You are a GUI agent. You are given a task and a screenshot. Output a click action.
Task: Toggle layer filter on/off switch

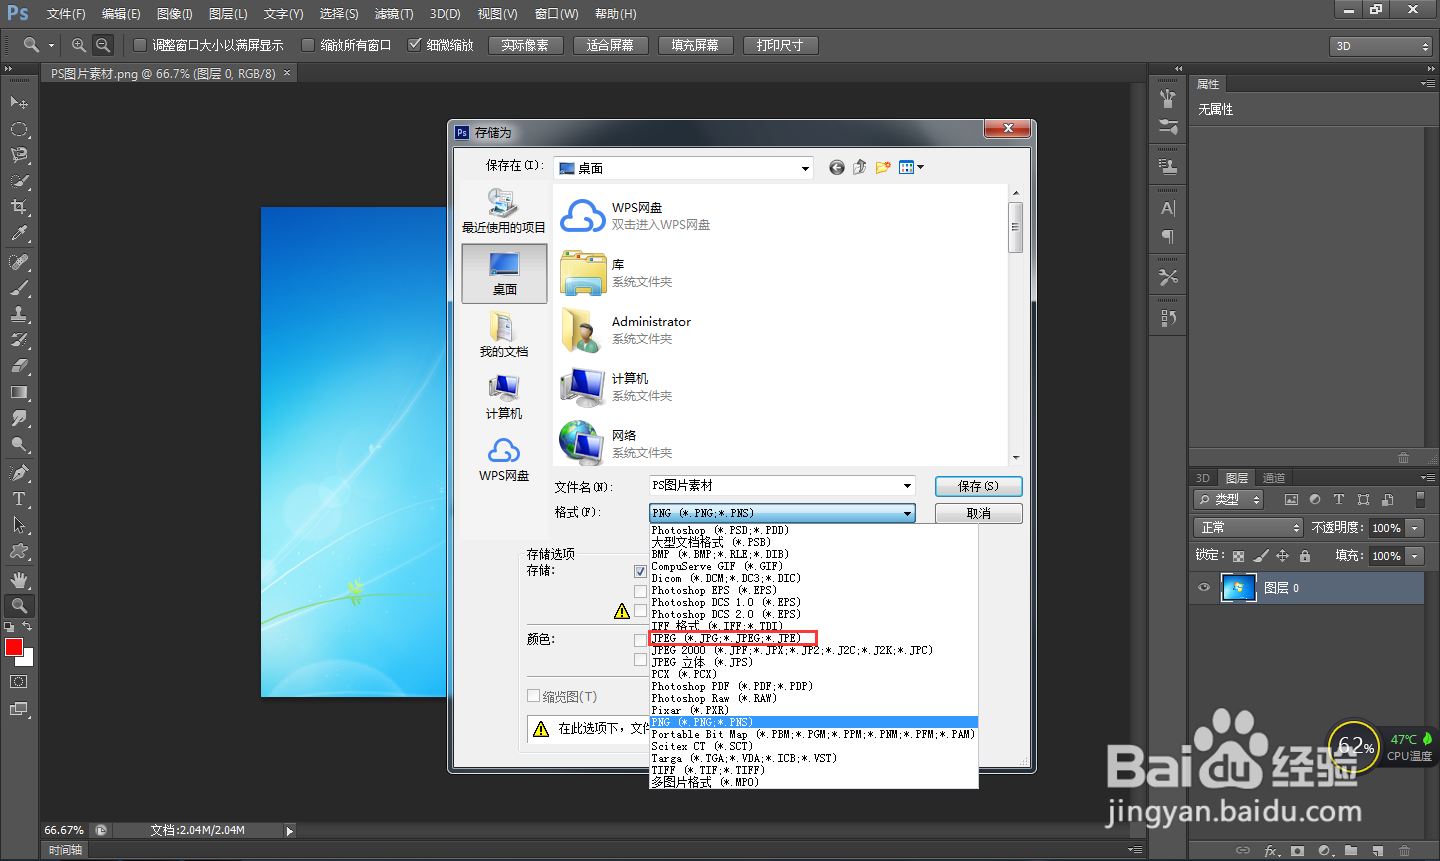coord(1420,499)
